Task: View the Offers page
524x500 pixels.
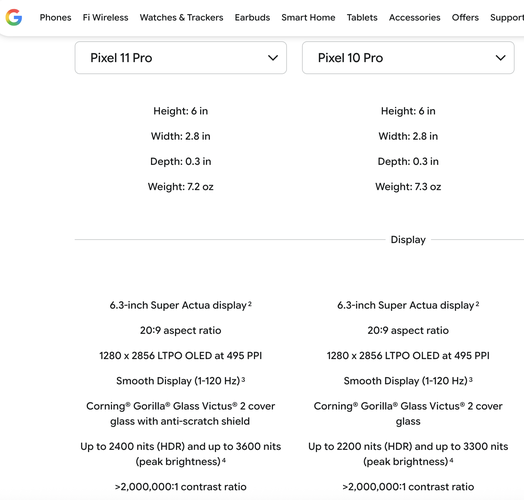Action: click(x=465, y=17)
